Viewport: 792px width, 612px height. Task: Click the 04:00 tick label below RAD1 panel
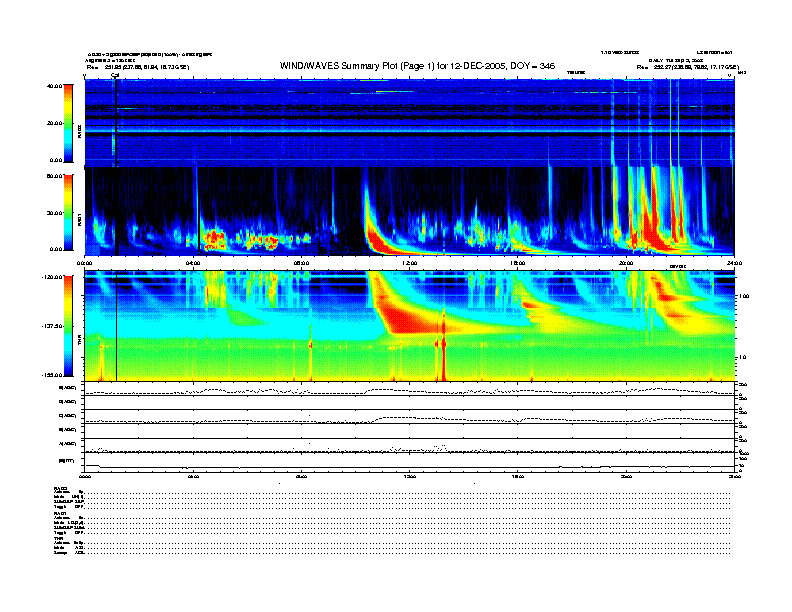(194, 263)
